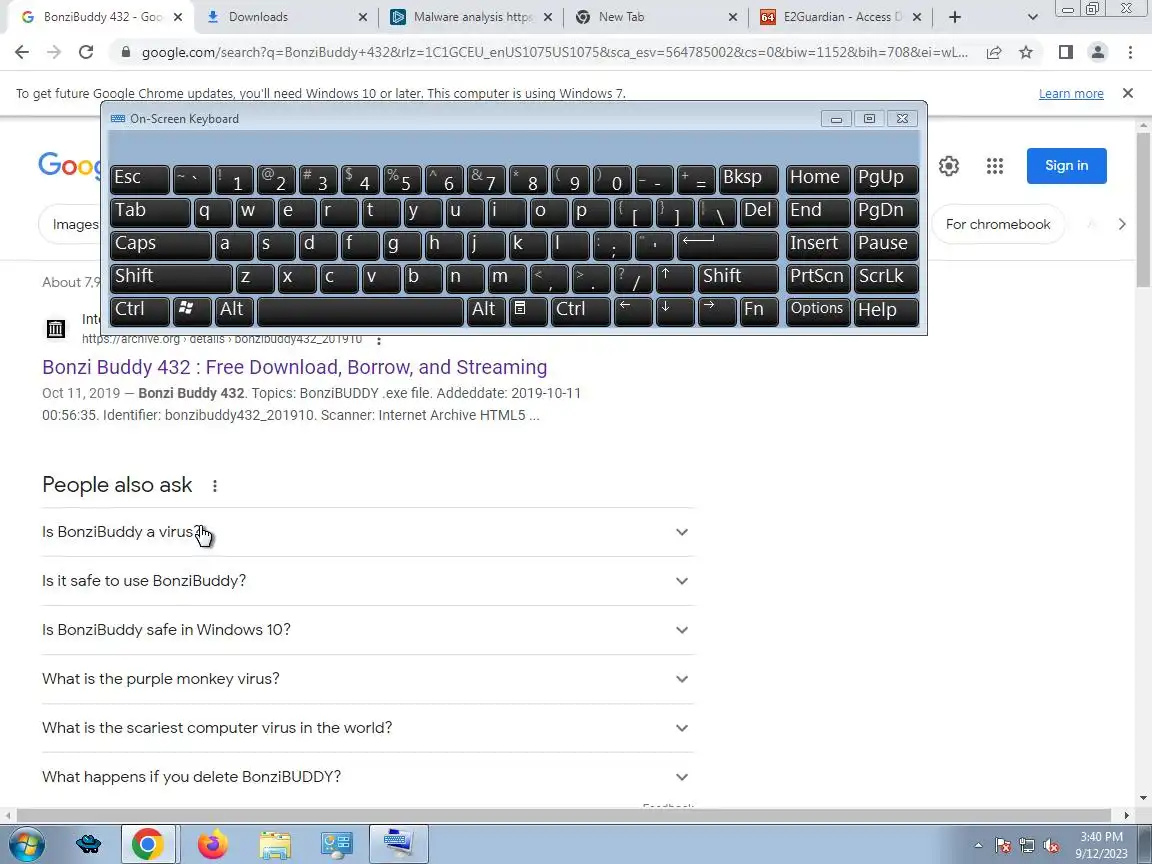Open Google quick settings gear
The image size is (1152, 864).
tap(948, 166)
